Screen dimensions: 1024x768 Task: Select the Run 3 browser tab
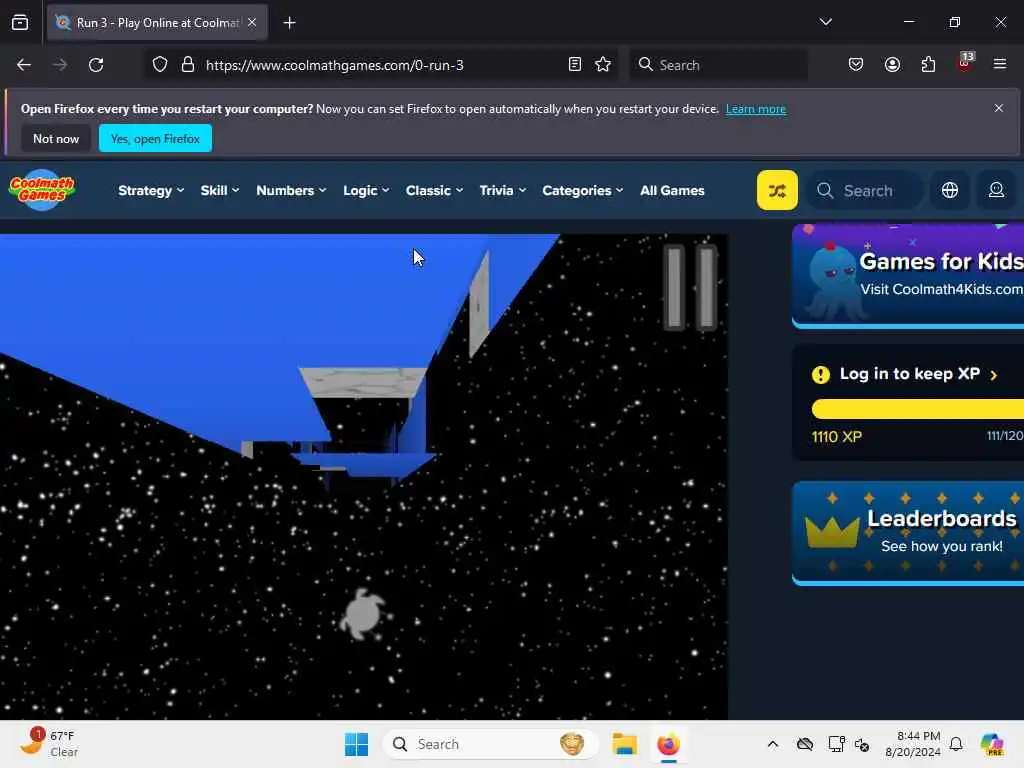coord(157,23)
